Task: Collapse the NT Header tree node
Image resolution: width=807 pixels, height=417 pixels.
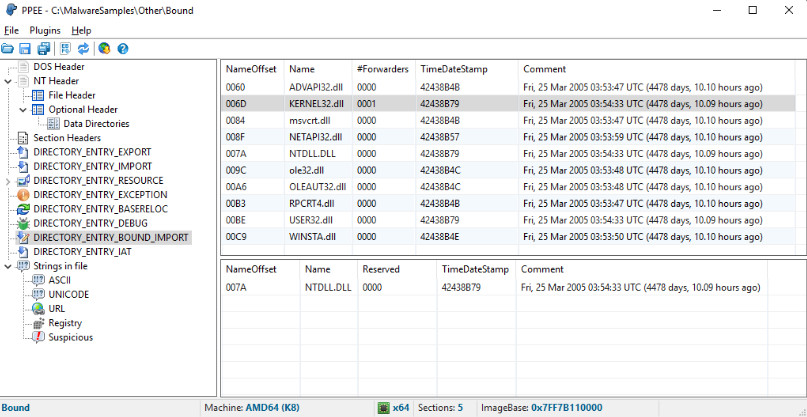Action: (8, 81)
